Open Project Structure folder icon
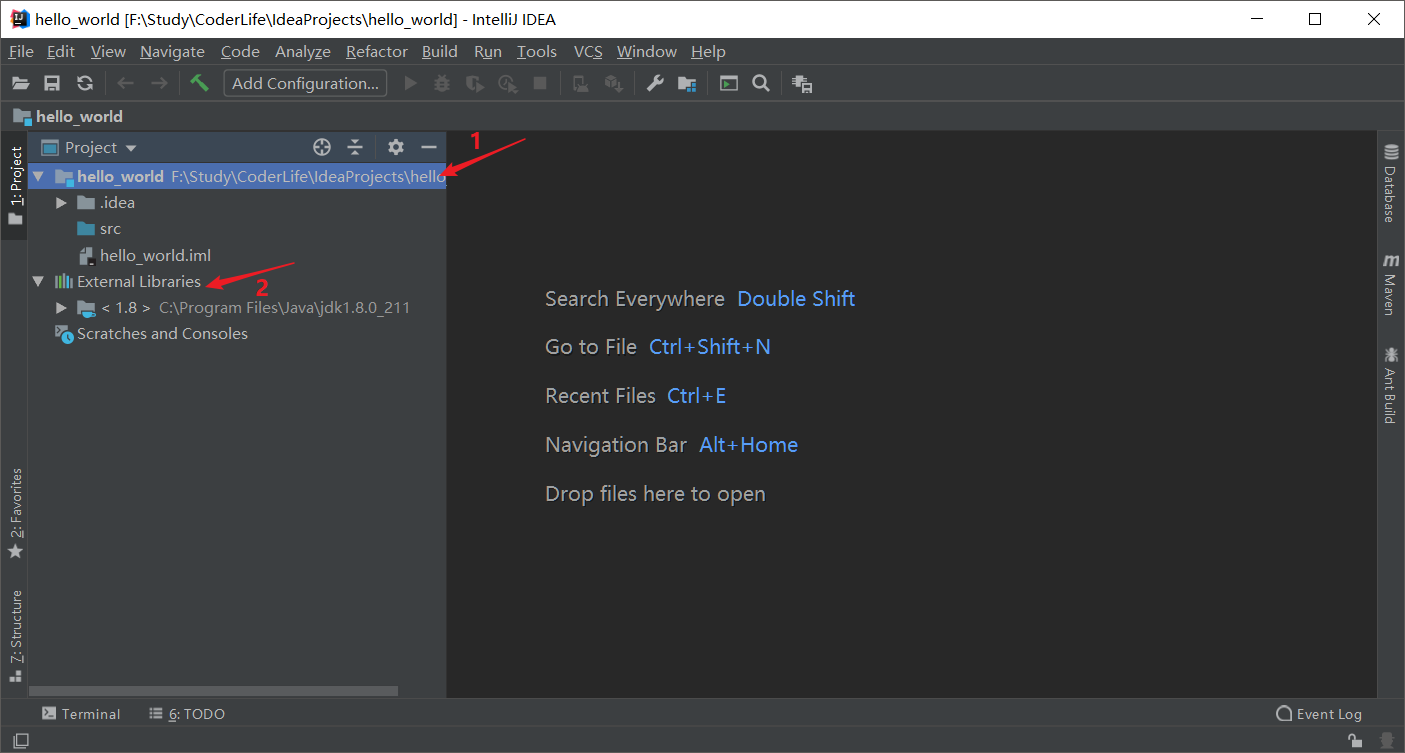 pyautogui.click(x=687, y=84)
